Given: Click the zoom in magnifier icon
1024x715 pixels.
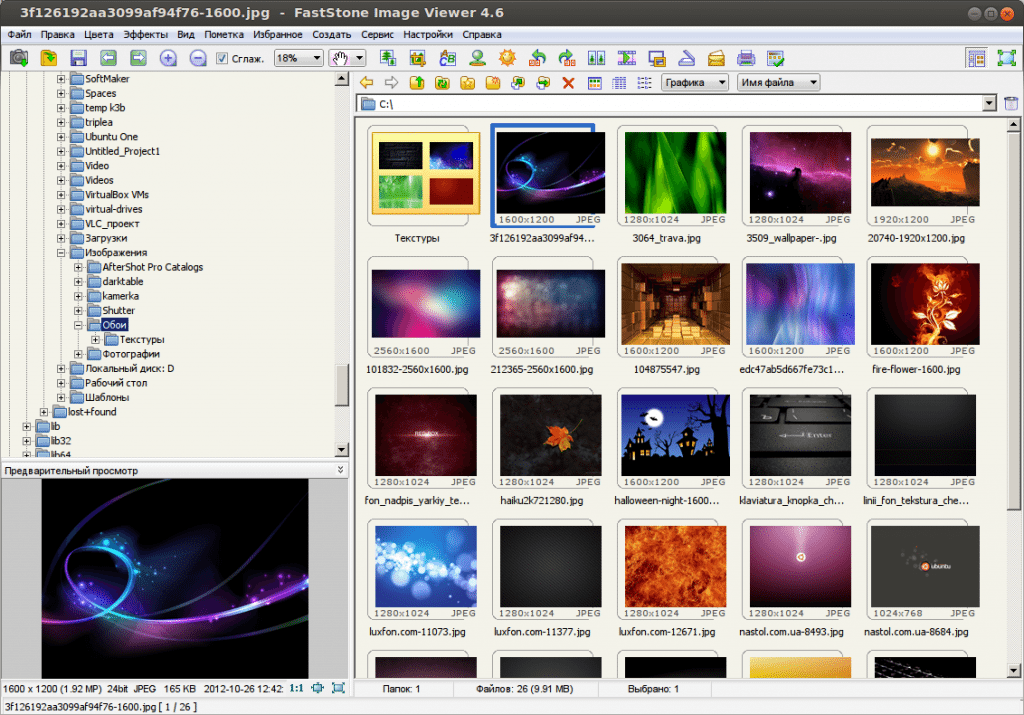Looking at the screenshot, I should coord(168,58).
